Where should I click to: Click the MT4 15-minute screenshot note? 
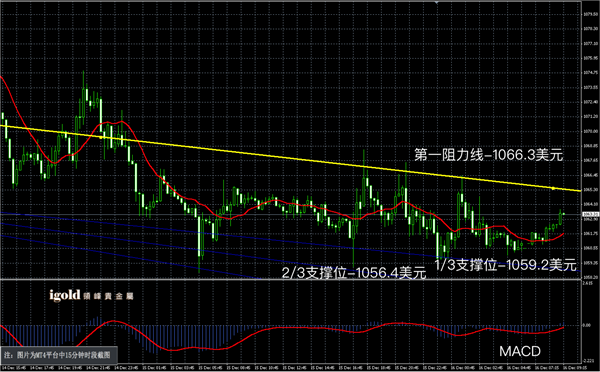click(x=58, y=355)
